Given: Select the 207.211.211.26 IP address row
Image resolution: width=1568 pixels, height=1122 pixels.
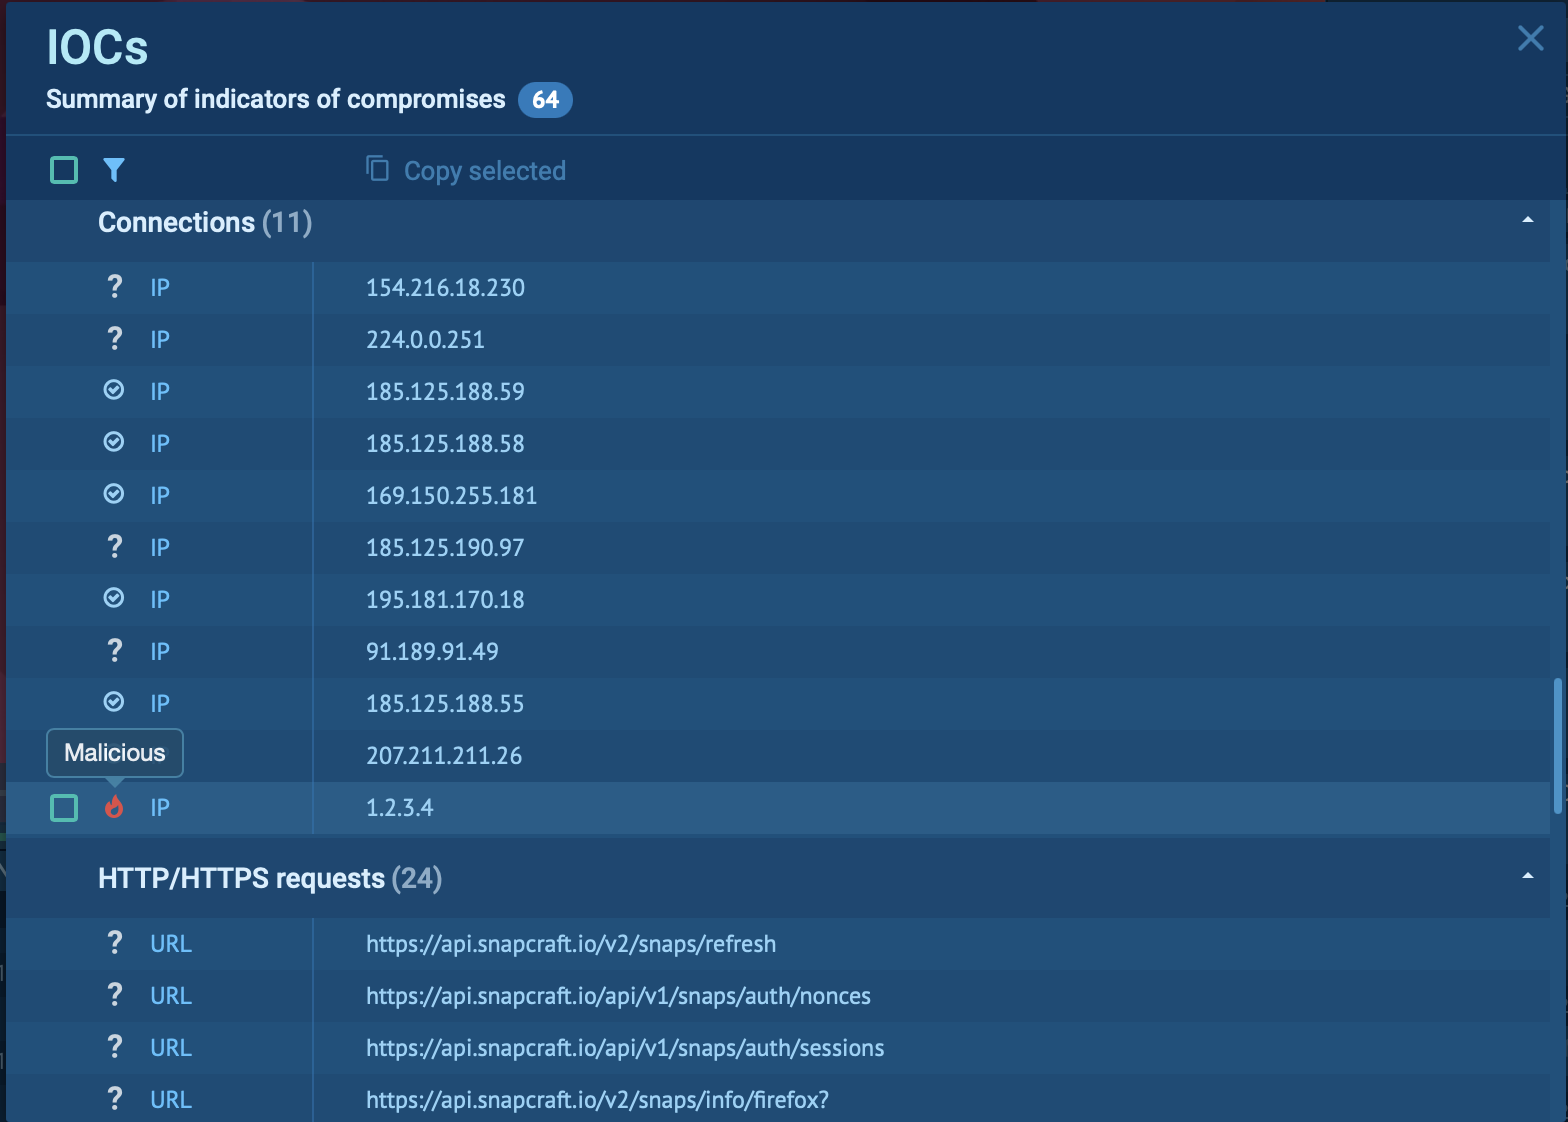Looking at the screenshot, I should click(444, 756).
